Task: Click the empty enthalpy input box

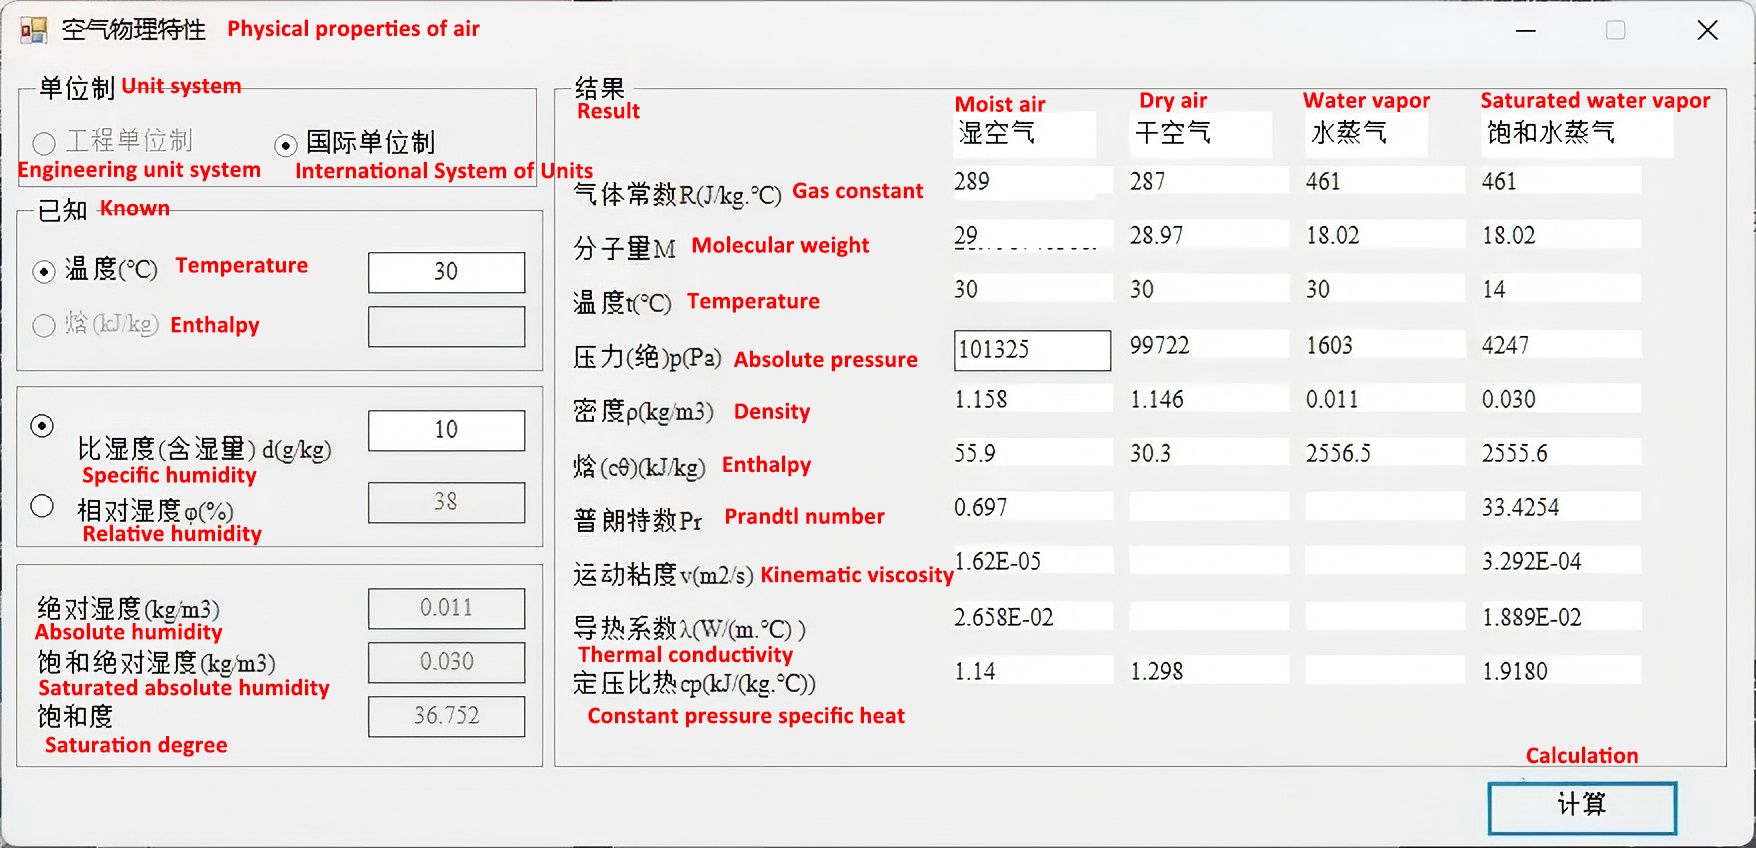Action: click(x=446, y=327)
